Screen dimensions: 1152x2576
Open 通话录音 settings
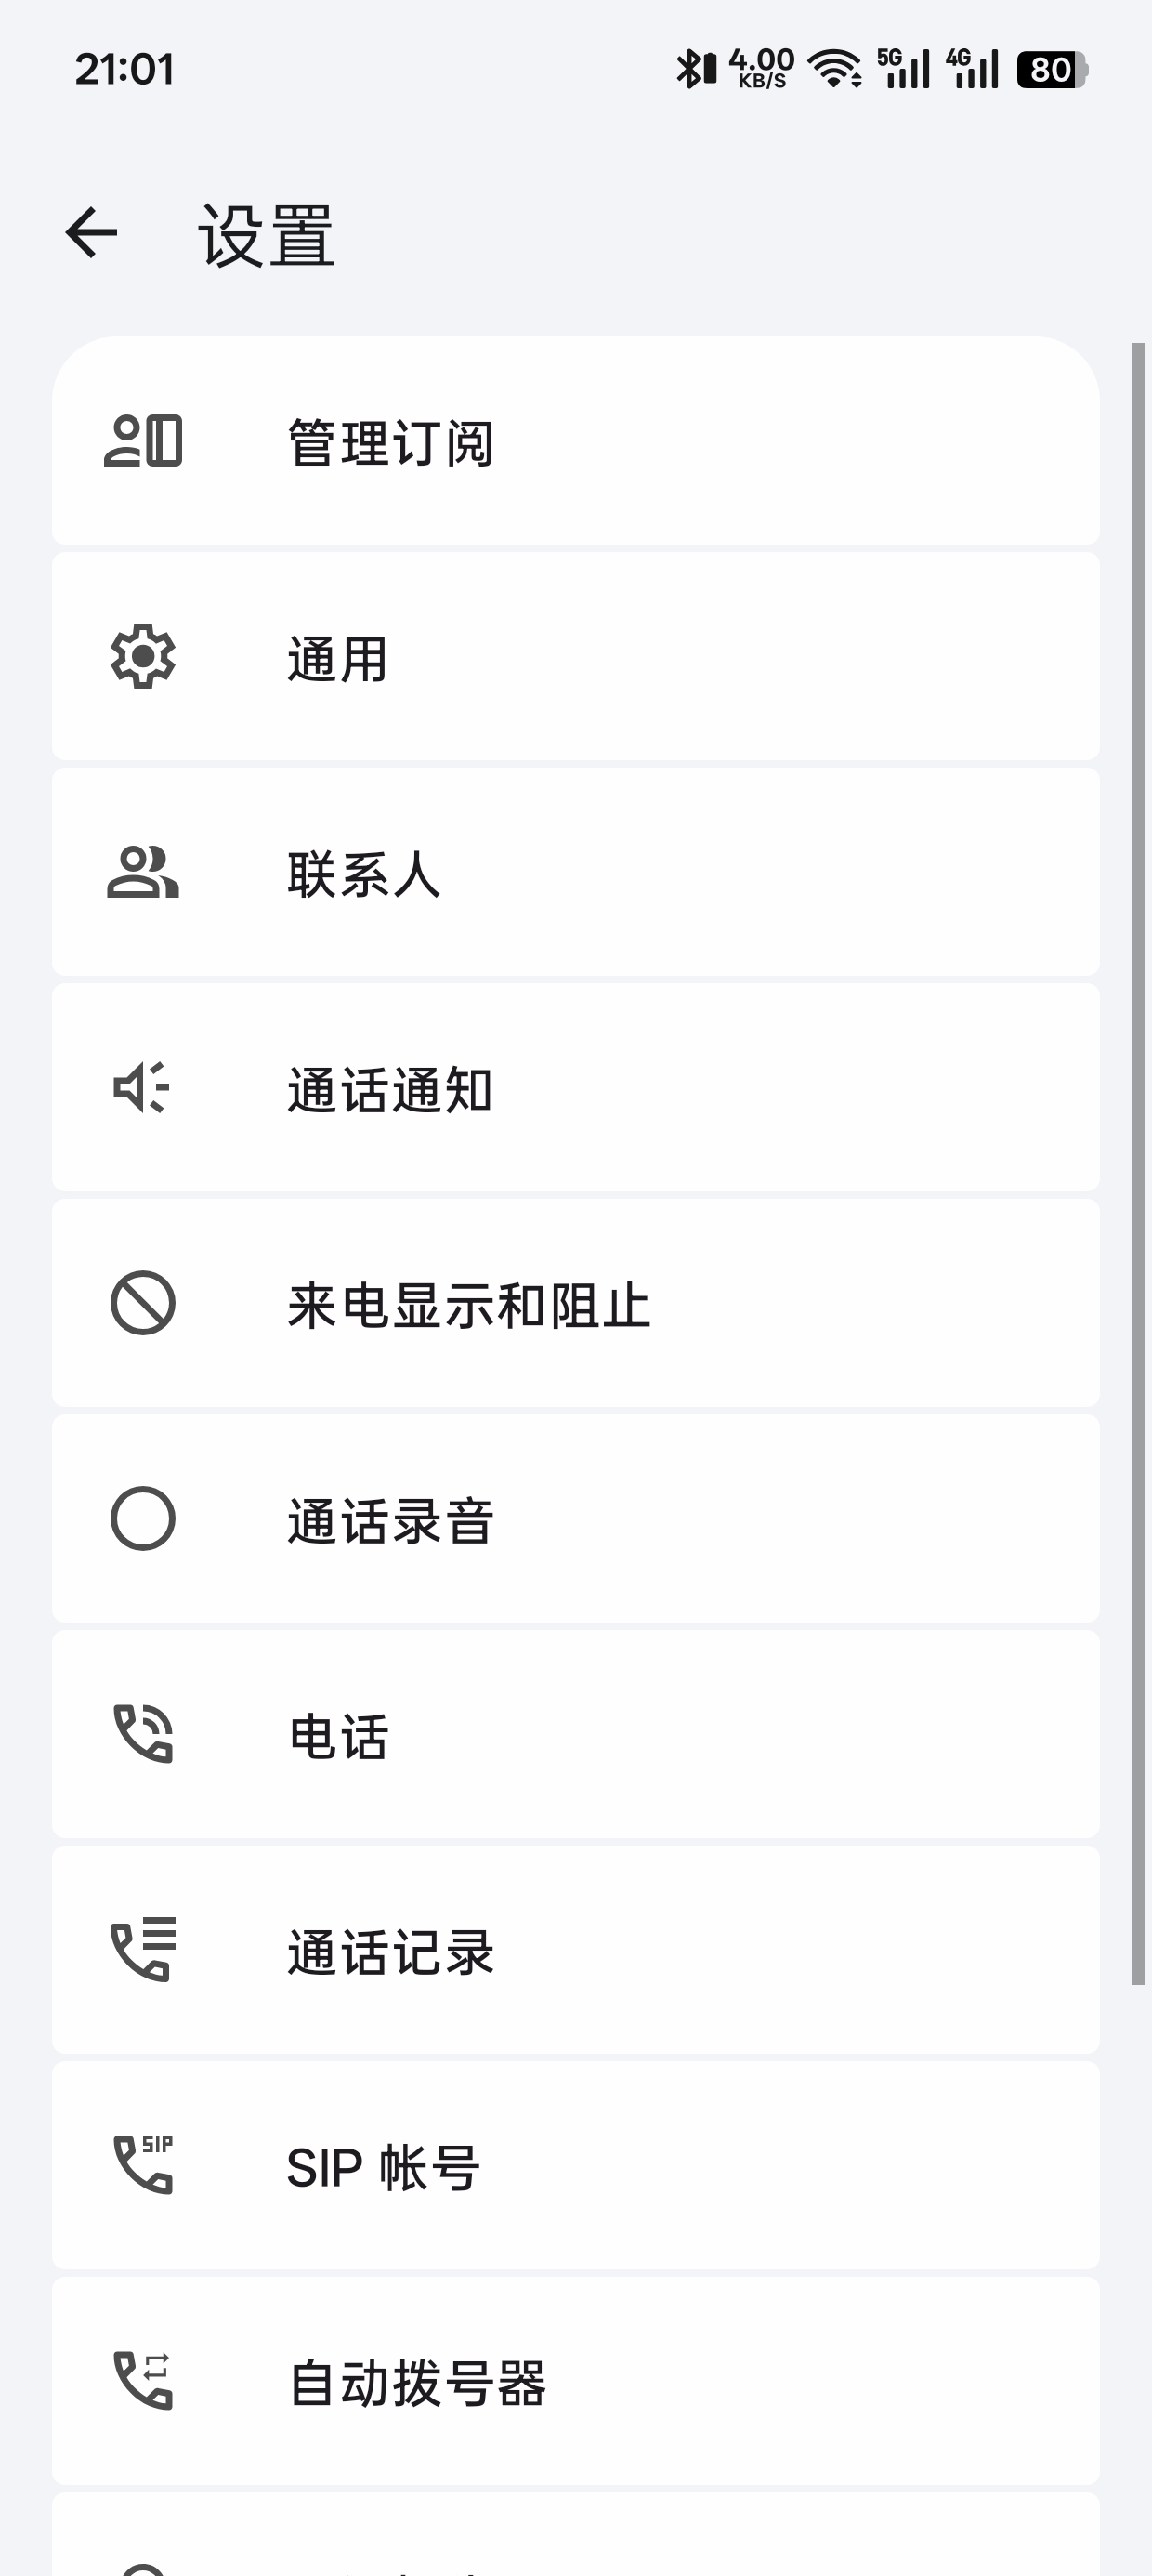pos(576,1518)
